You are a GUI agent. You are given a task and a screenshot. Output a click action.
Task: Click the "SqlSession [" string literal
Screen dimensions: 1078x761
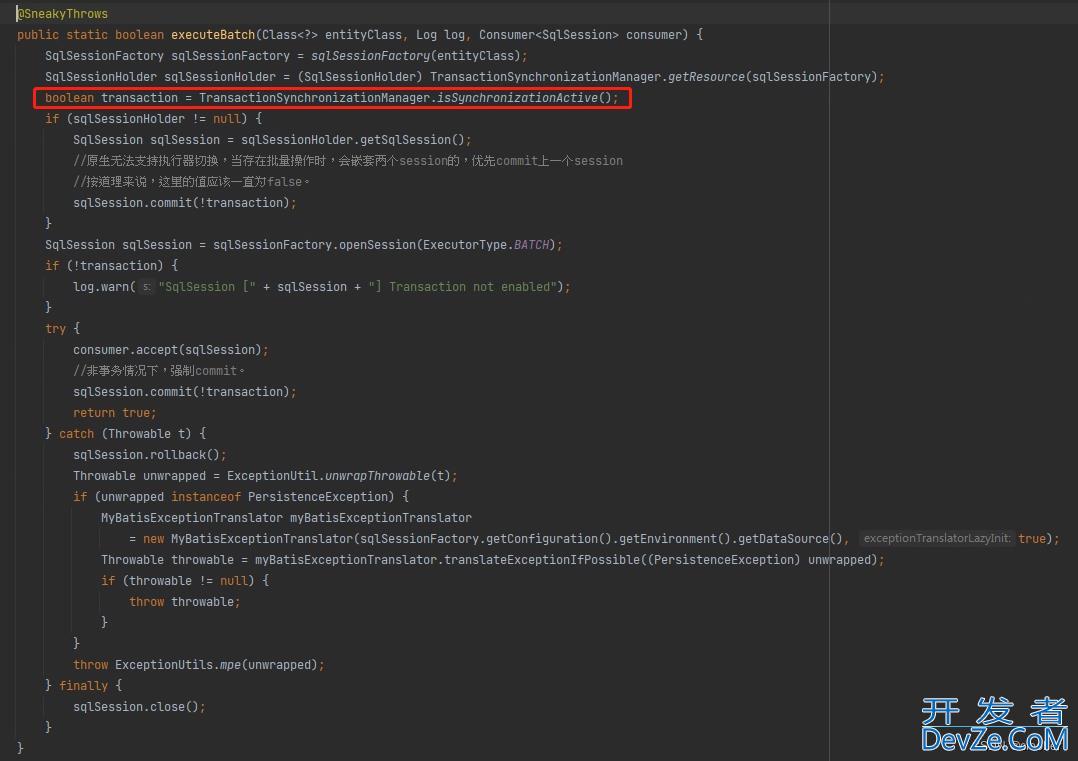click(x=207, y=287)
